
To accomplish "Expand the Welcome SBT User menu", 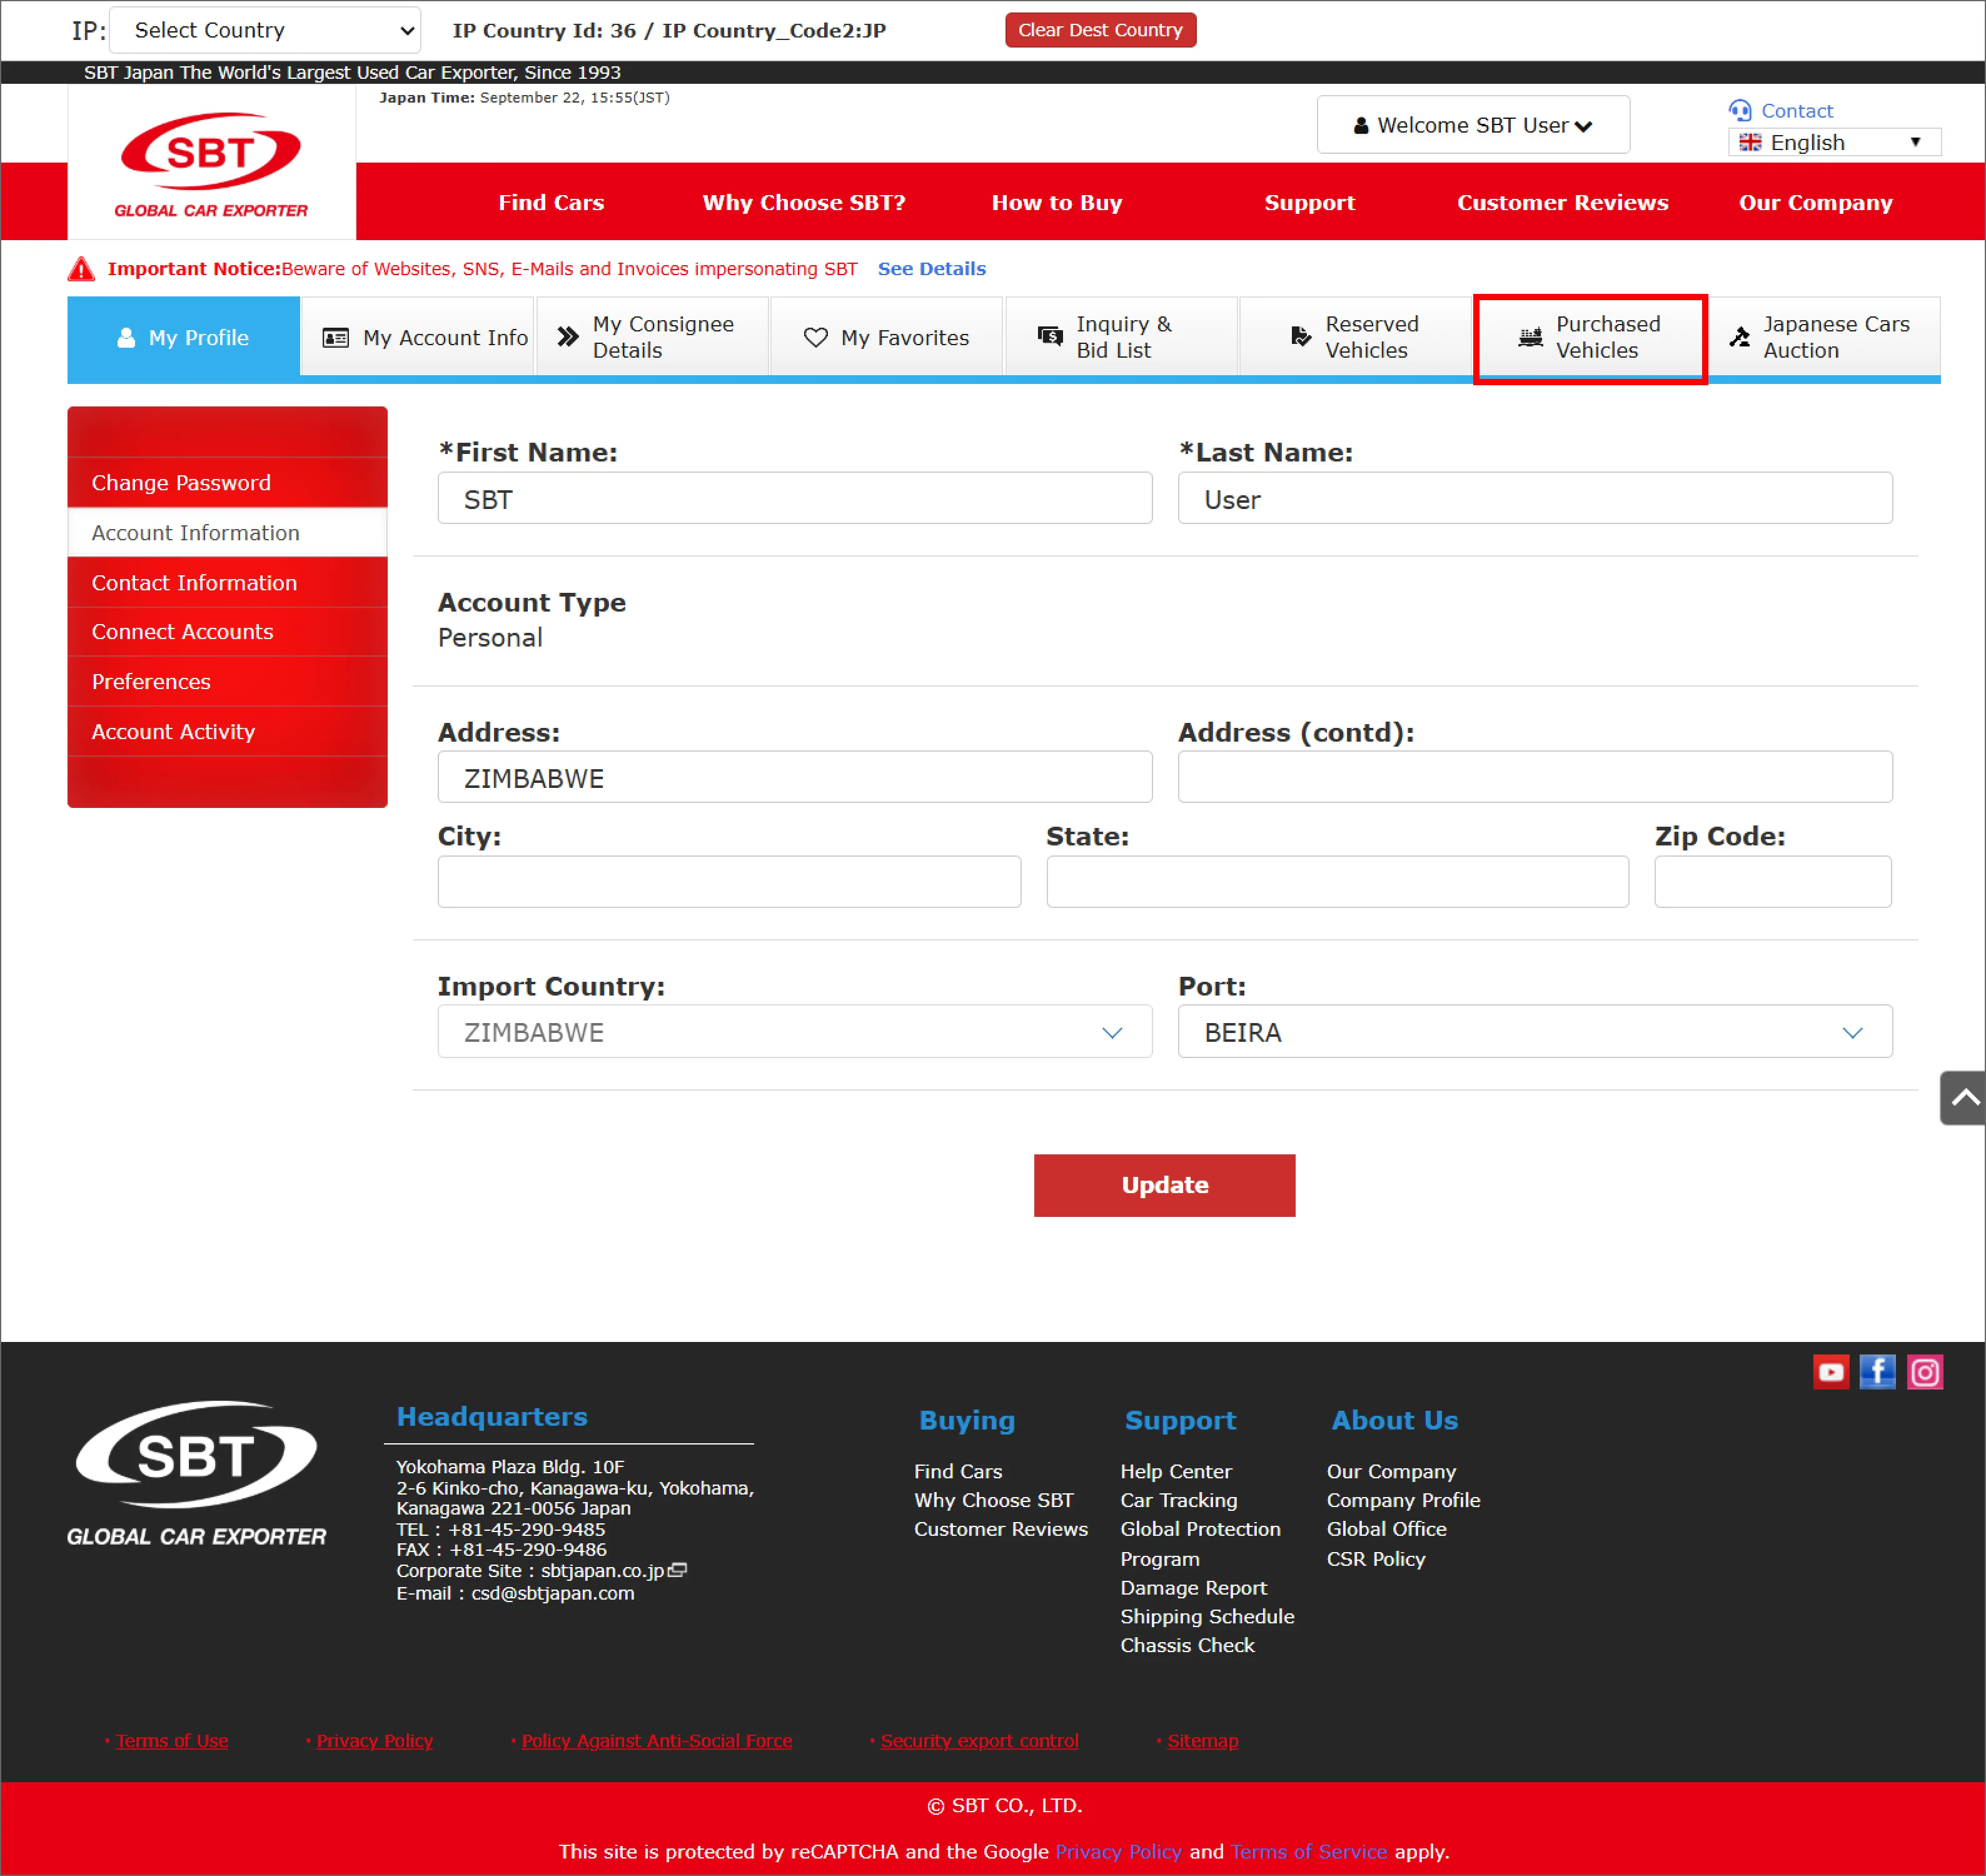I will [1472, 125].
